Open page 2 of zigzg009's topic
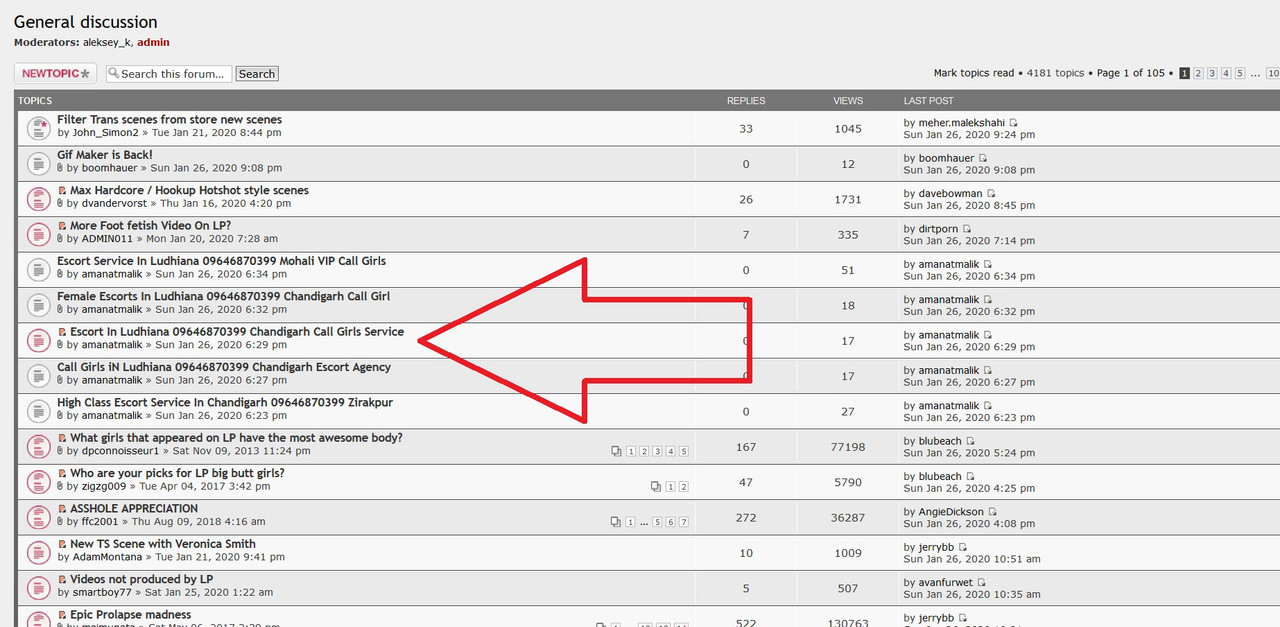 (x=684, y=487)
